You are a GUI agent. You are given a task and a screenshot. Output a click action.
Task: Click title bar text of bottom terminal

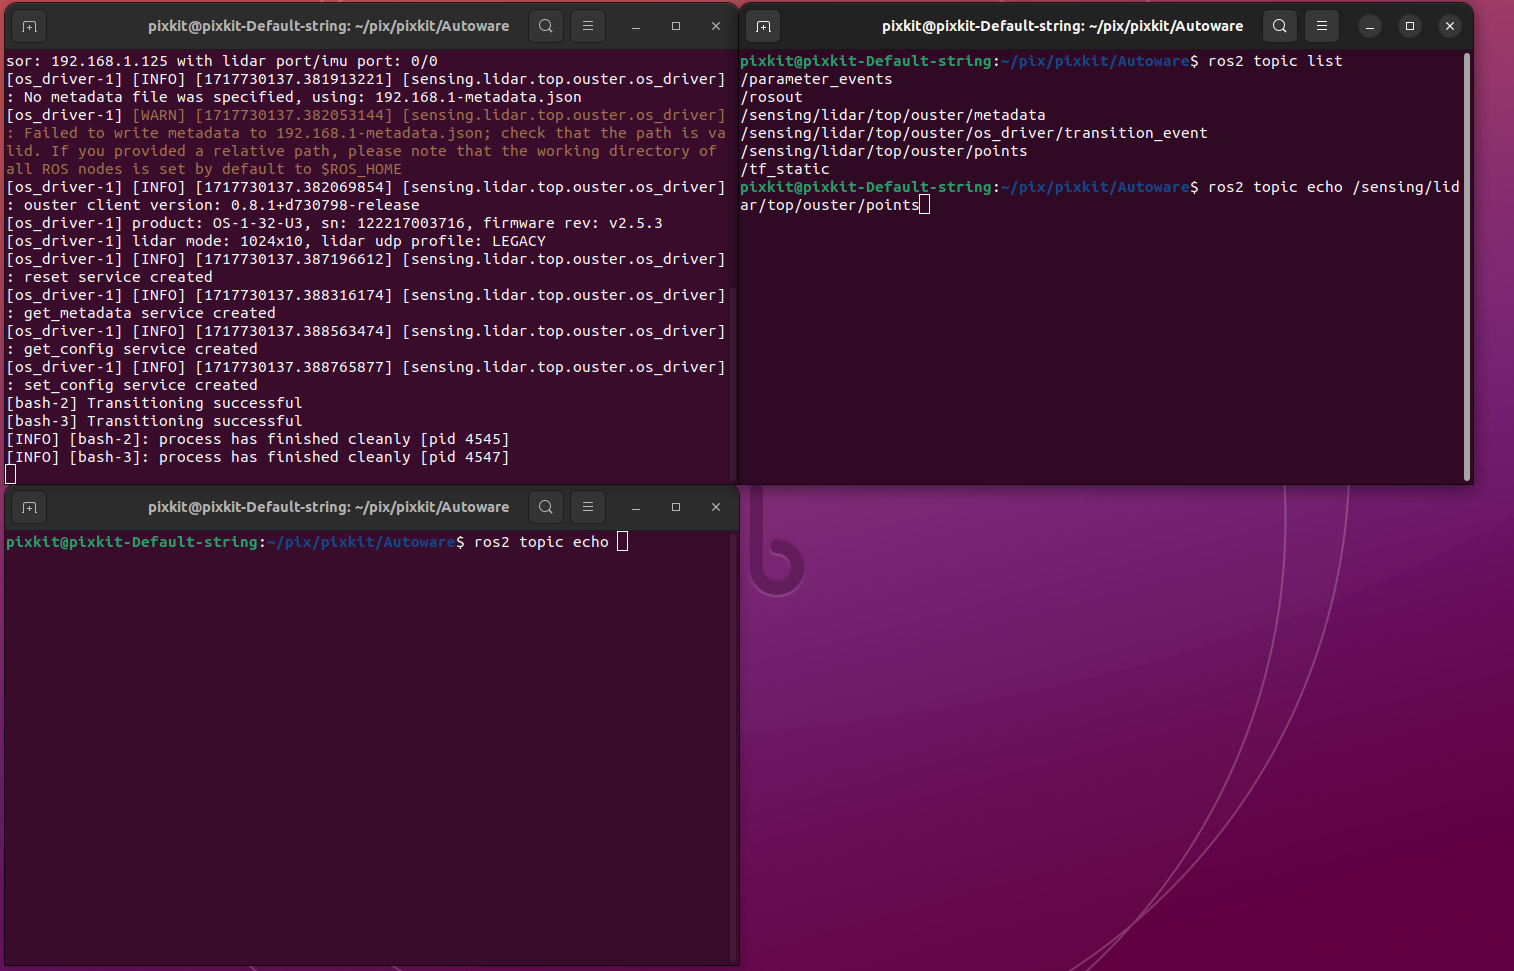pyautogui.click(x=328, y=507)
